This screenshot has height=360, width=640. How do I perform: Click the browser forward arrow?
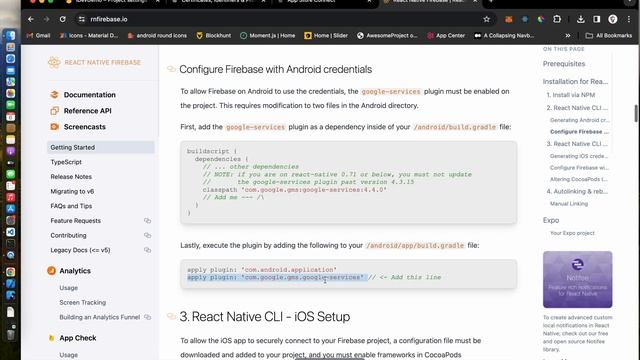click(46, 19)
